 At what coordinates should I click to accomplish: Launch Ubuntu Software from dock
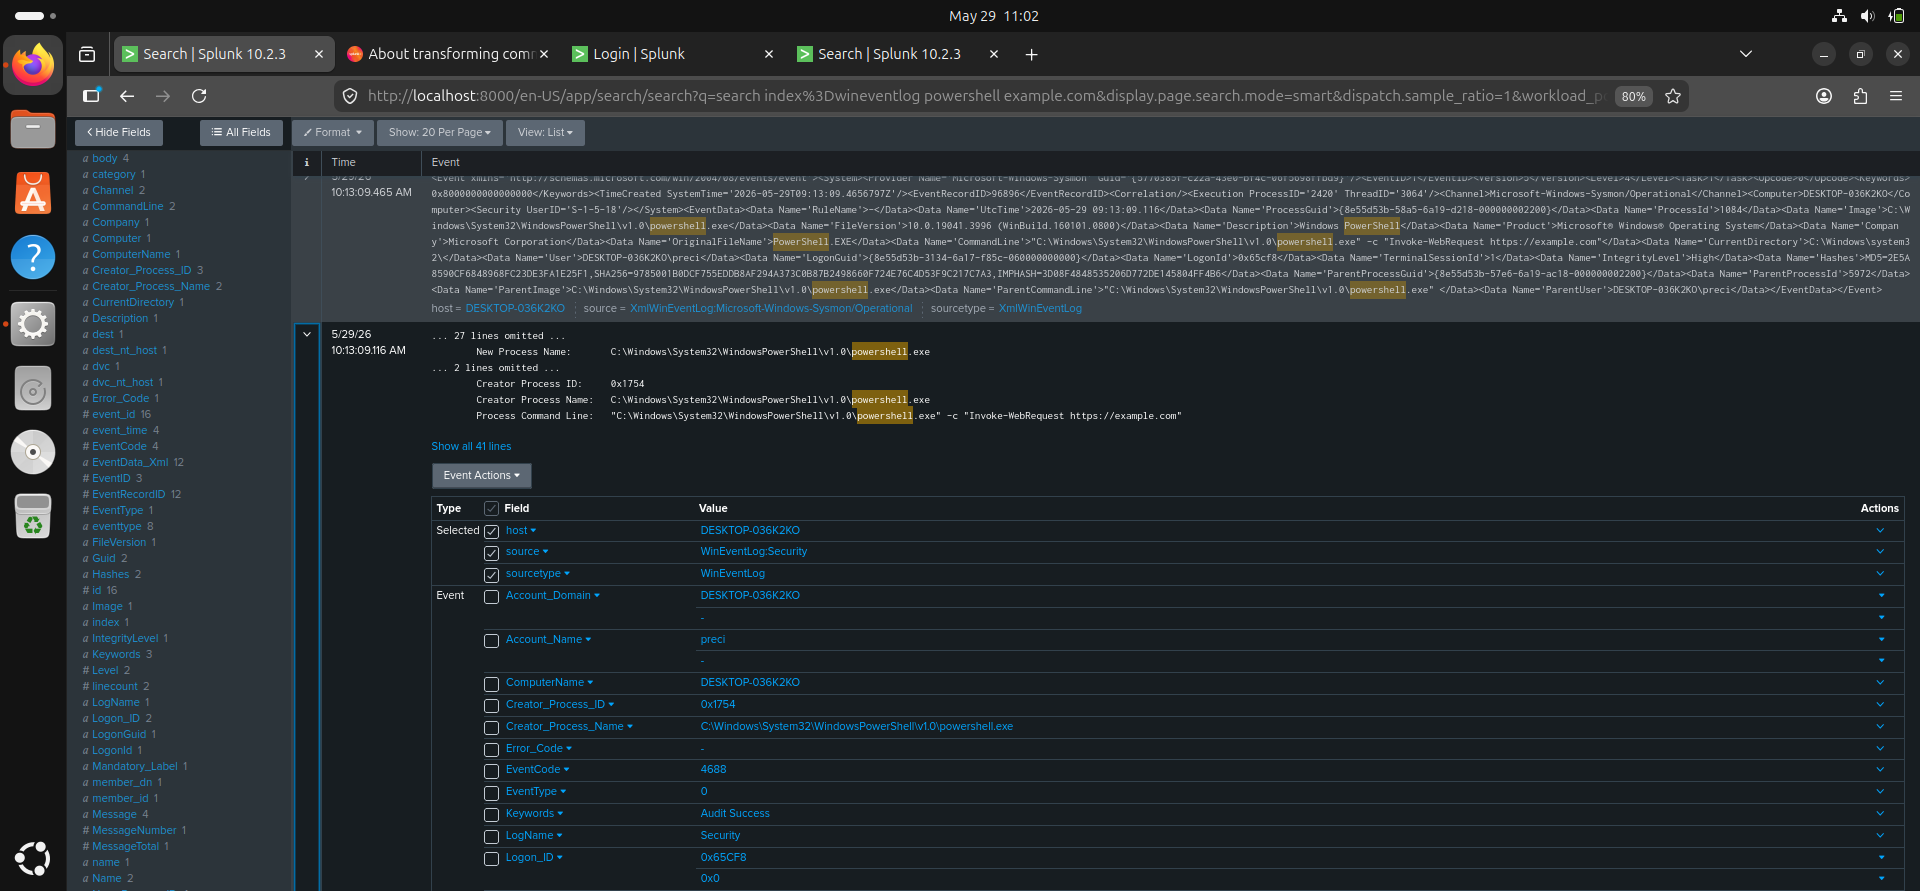tap(33, 194)
